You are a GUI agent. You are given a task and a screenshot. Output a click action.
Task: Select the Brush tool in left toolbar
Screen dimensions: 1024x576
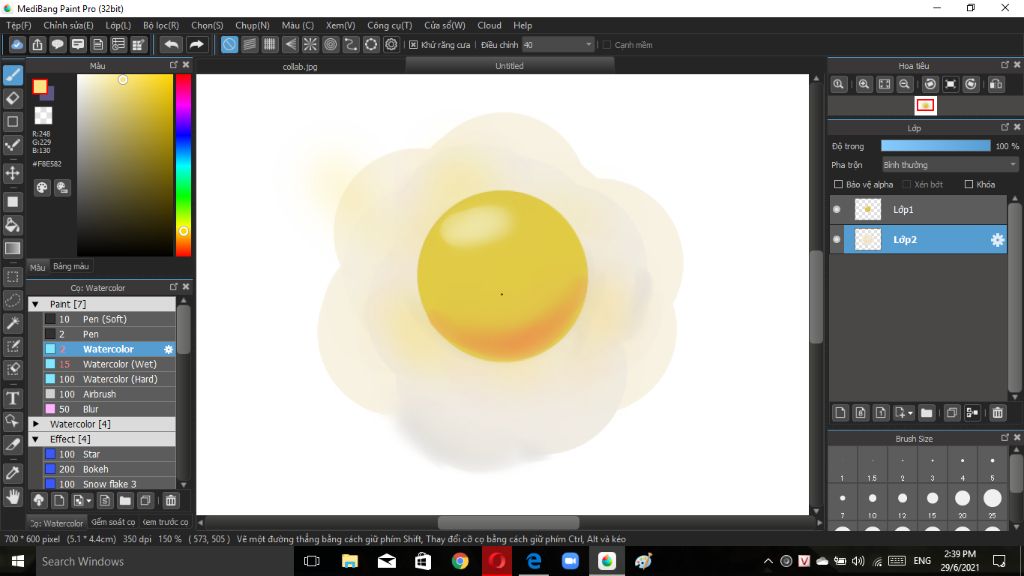[x=13, y=75]
